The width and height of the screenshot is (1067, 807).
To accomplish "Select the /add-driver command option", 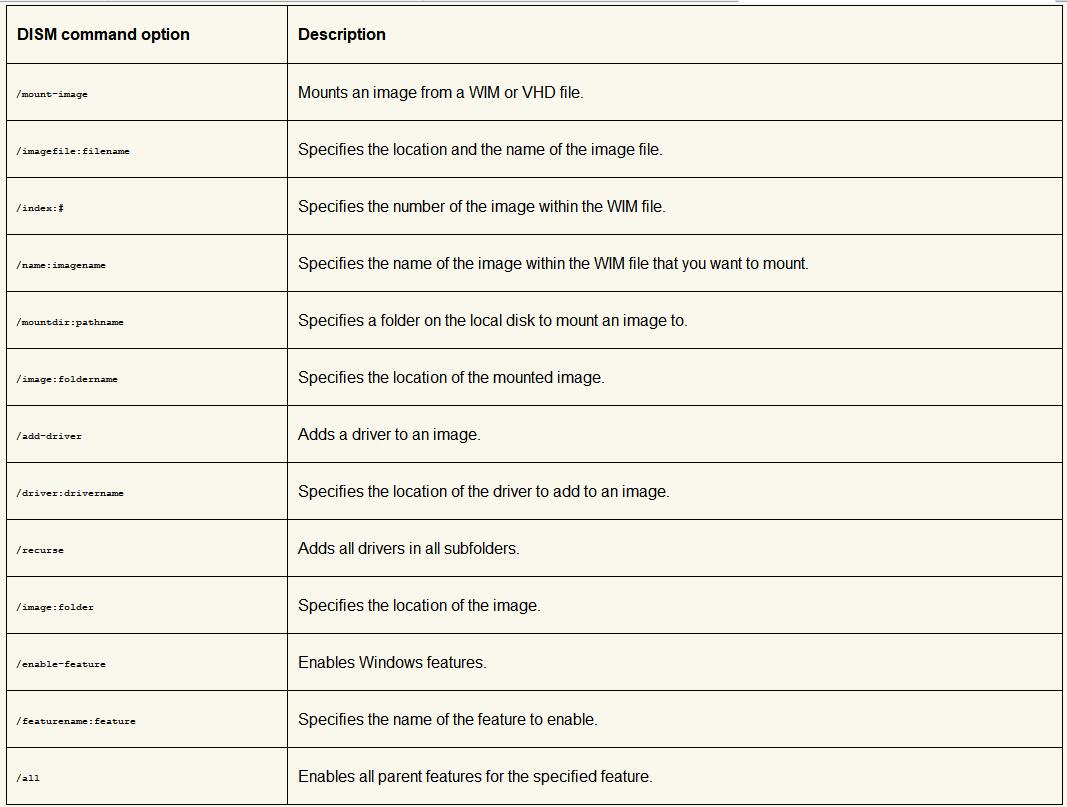I will (49, 436).
